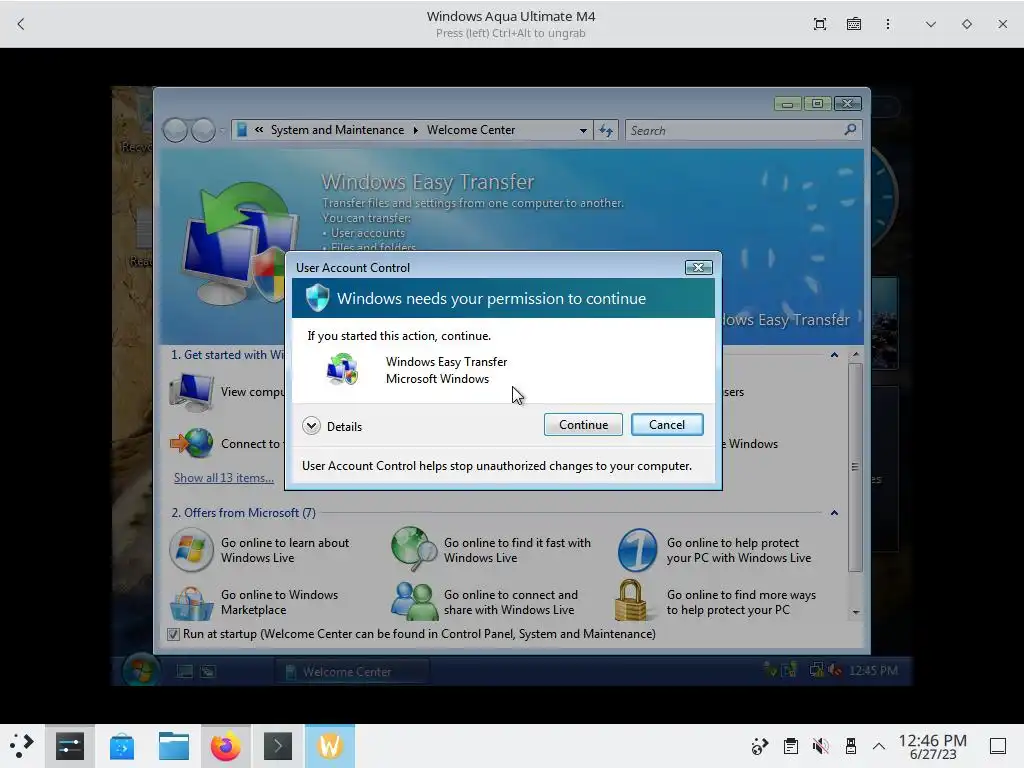1024x768 pixels.
Task: Click Windows Easy Transfer heading text
Action: tap(428, 182)
